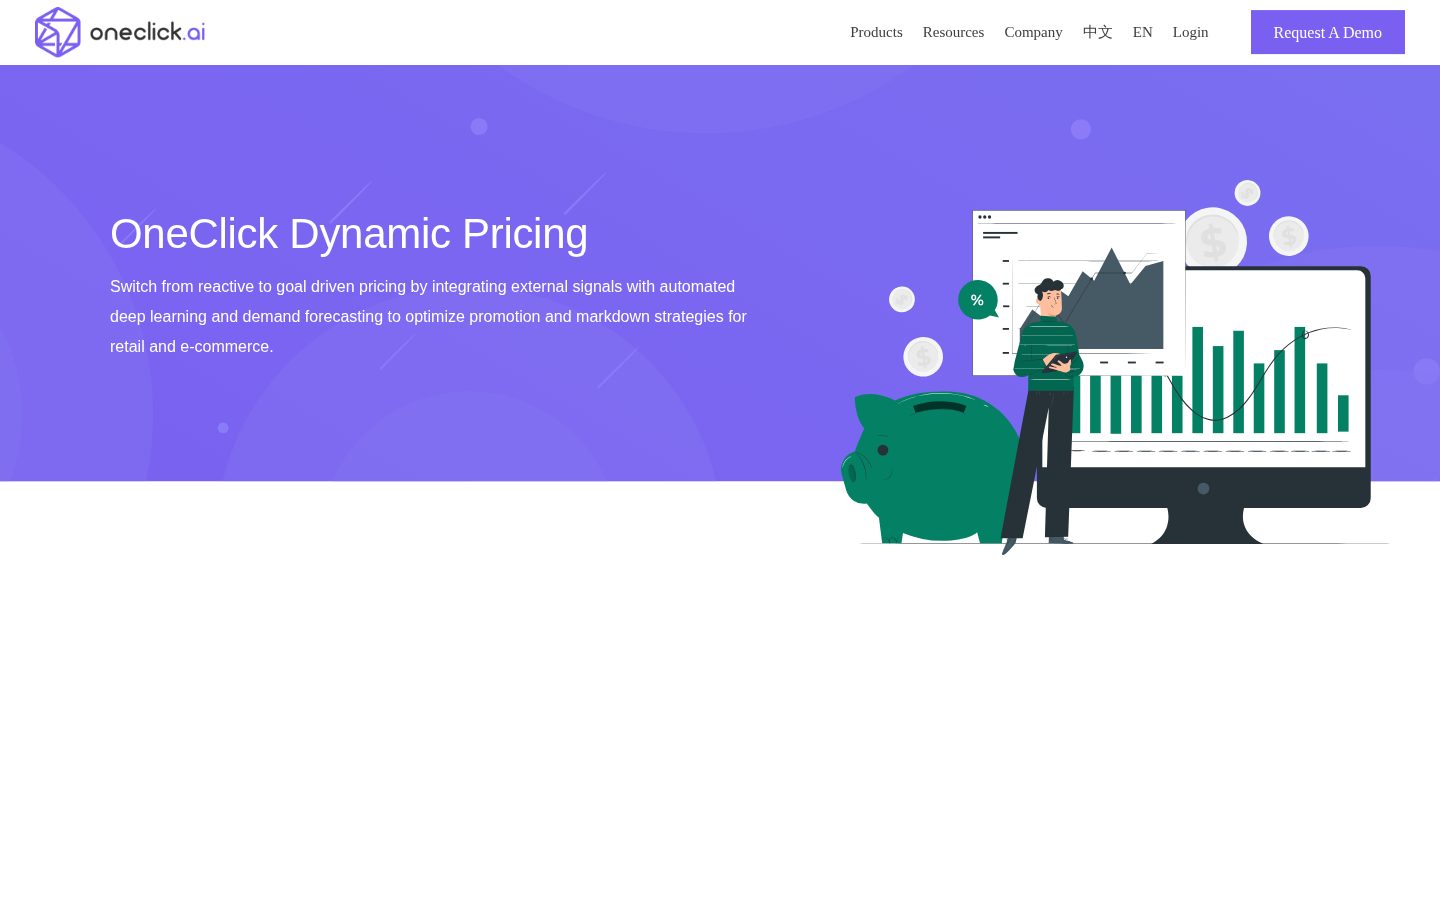Click the 'Switch from reactive to goal driven' paragraph
This screenshot has width=1440, height=900.
click(428, 316)
